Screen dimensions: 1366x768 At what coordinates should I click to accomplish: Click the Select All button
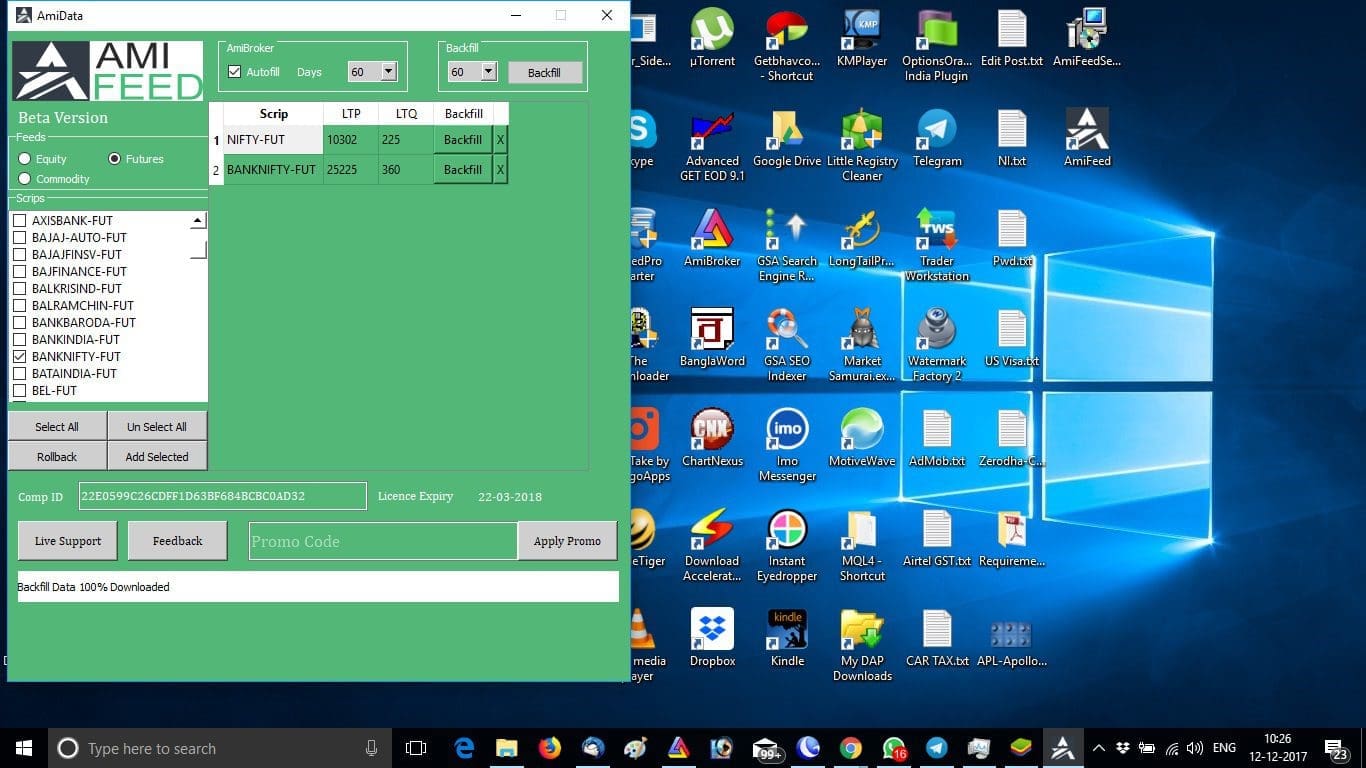57,427
